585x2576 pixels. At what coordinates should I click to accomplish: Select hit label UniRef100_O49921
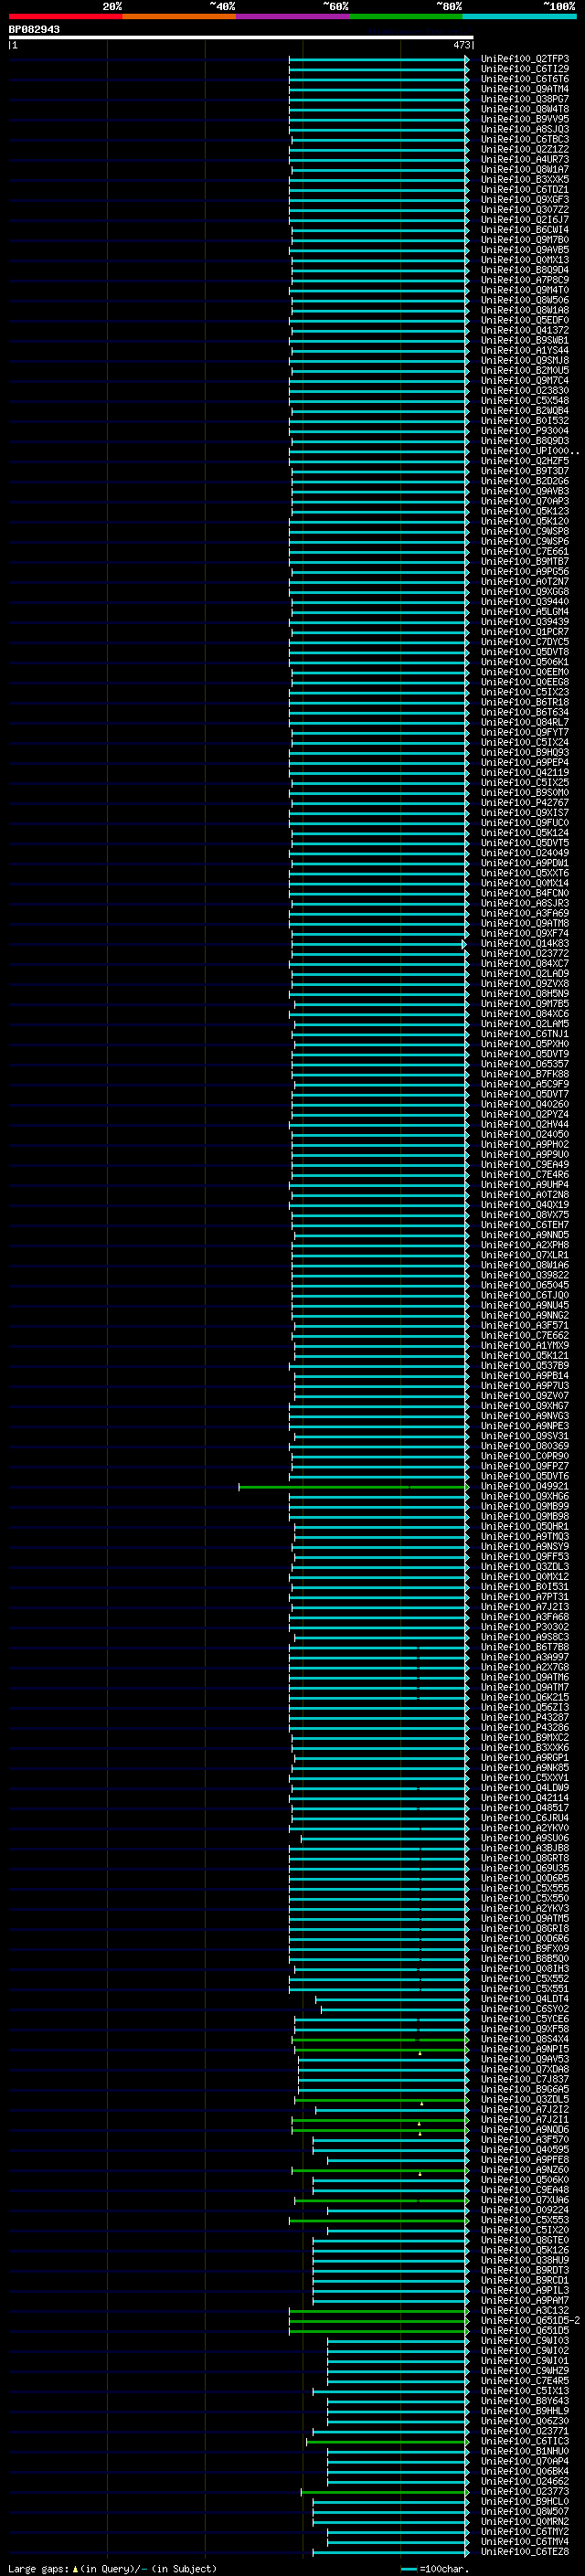coord(524,1486)
